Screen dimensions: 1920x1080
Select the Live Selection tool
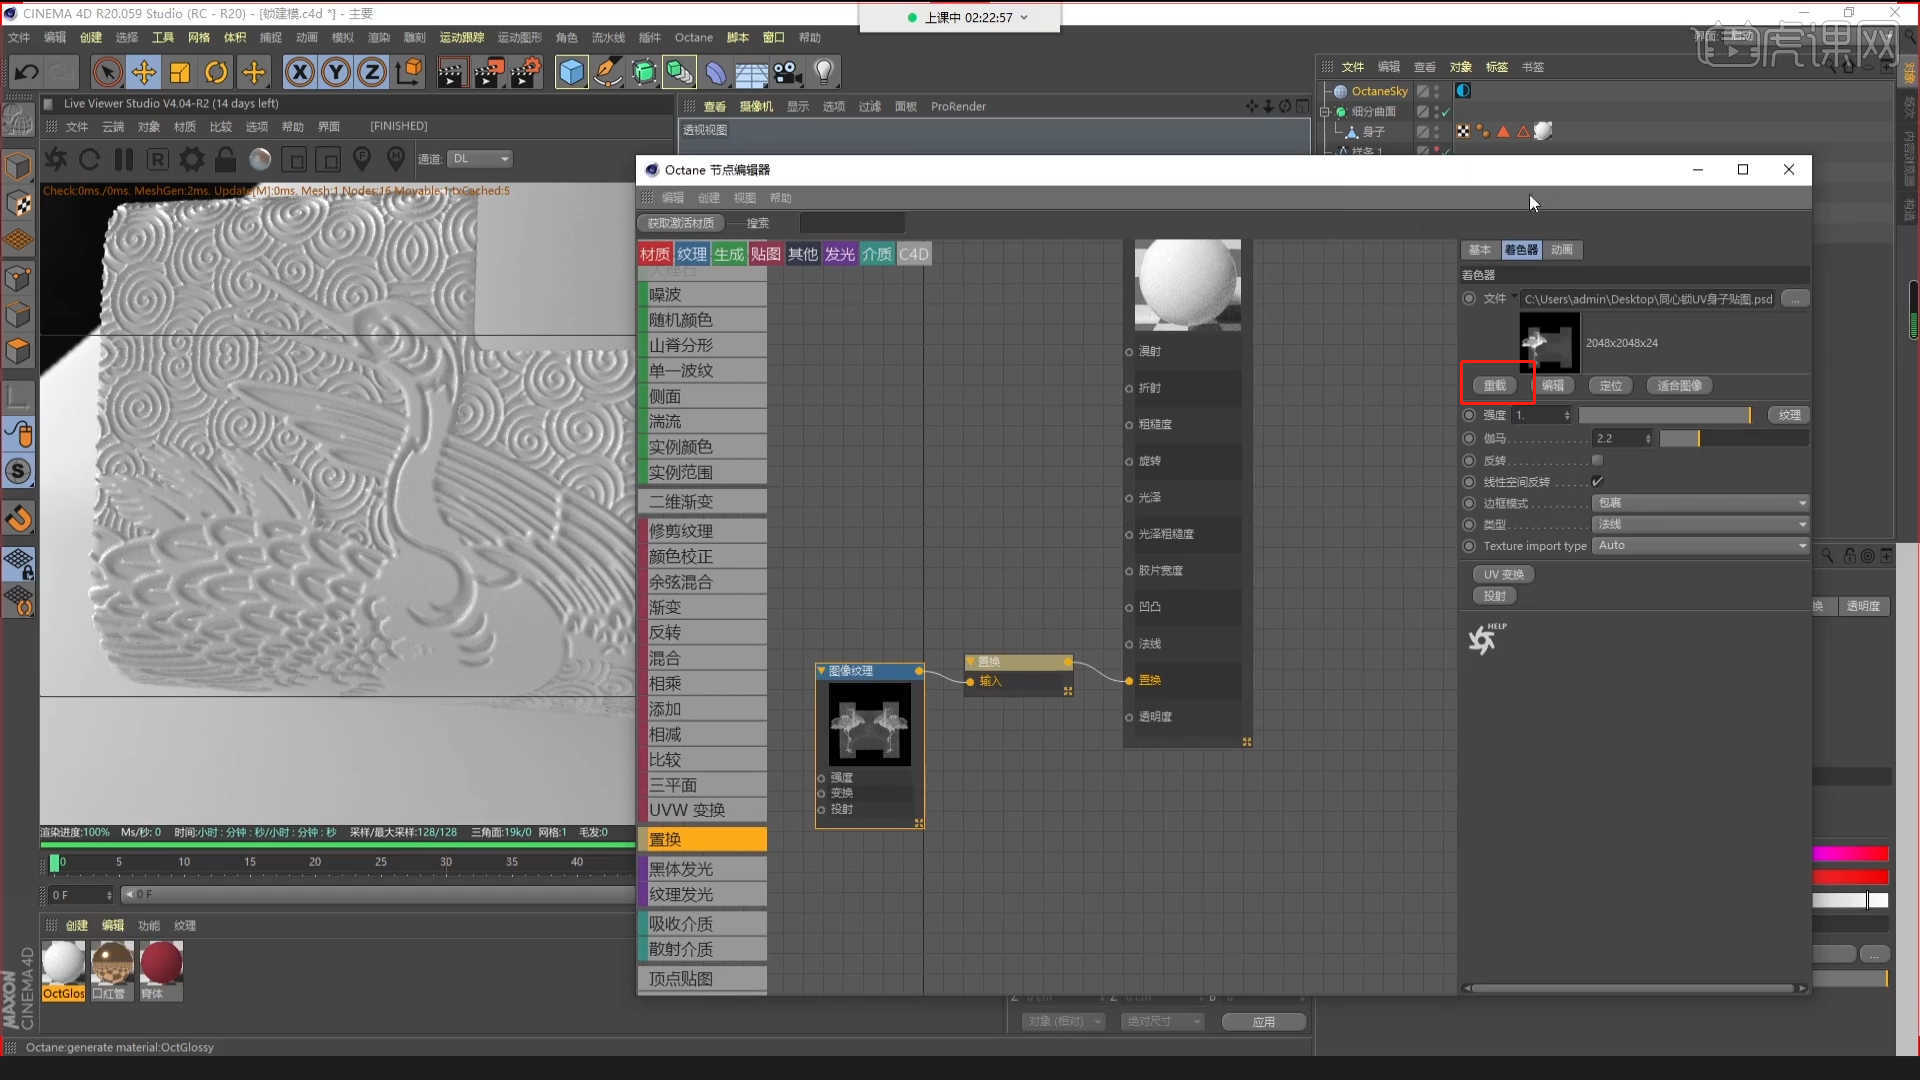point(107,72)
